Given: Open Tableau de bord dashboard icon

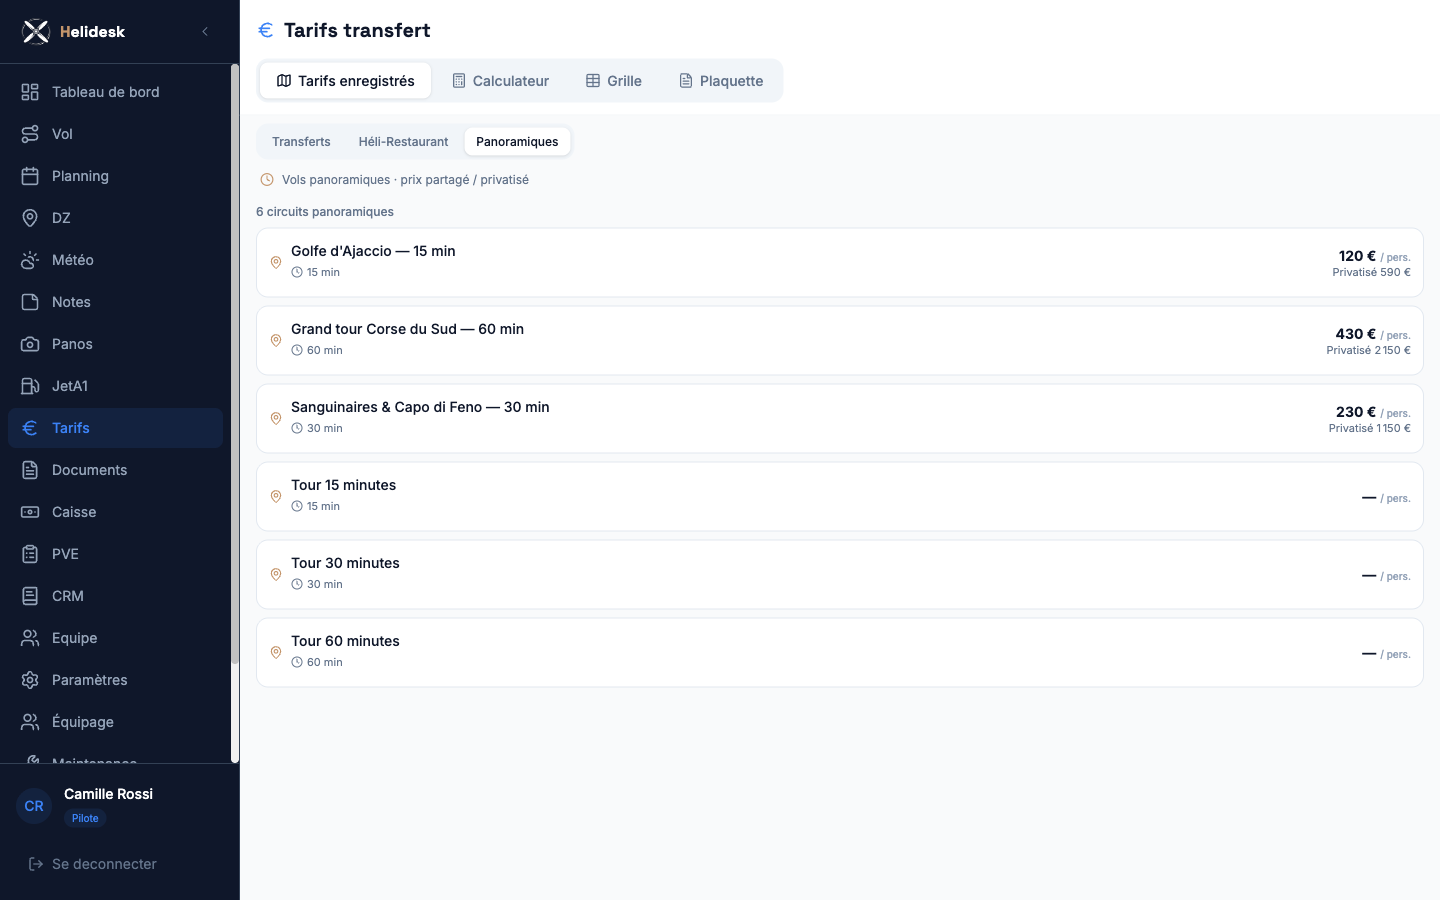Looking at the screenshot, I should pyautogui.click(x=30, y=92).
